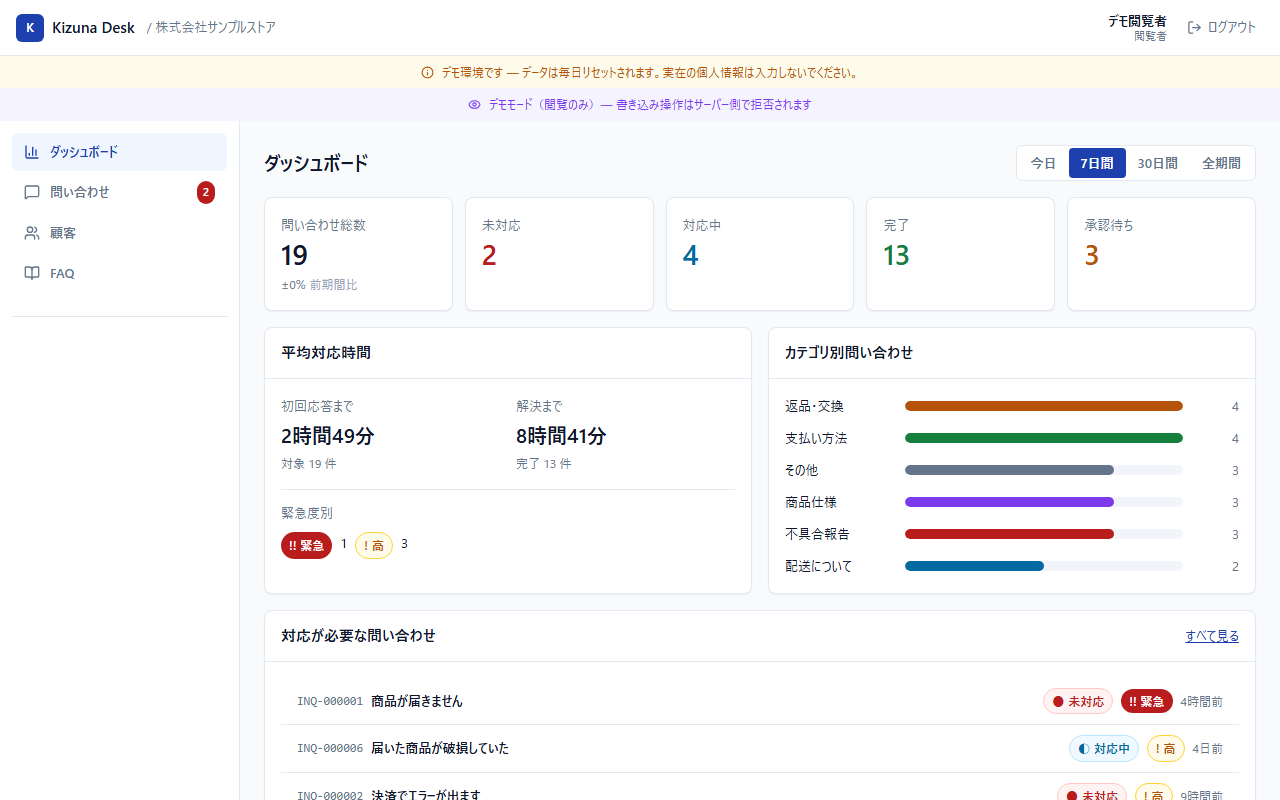Click the Kizuna Desk K logo icon
This screenshot has height=800, width=1280.
[30, 28]
